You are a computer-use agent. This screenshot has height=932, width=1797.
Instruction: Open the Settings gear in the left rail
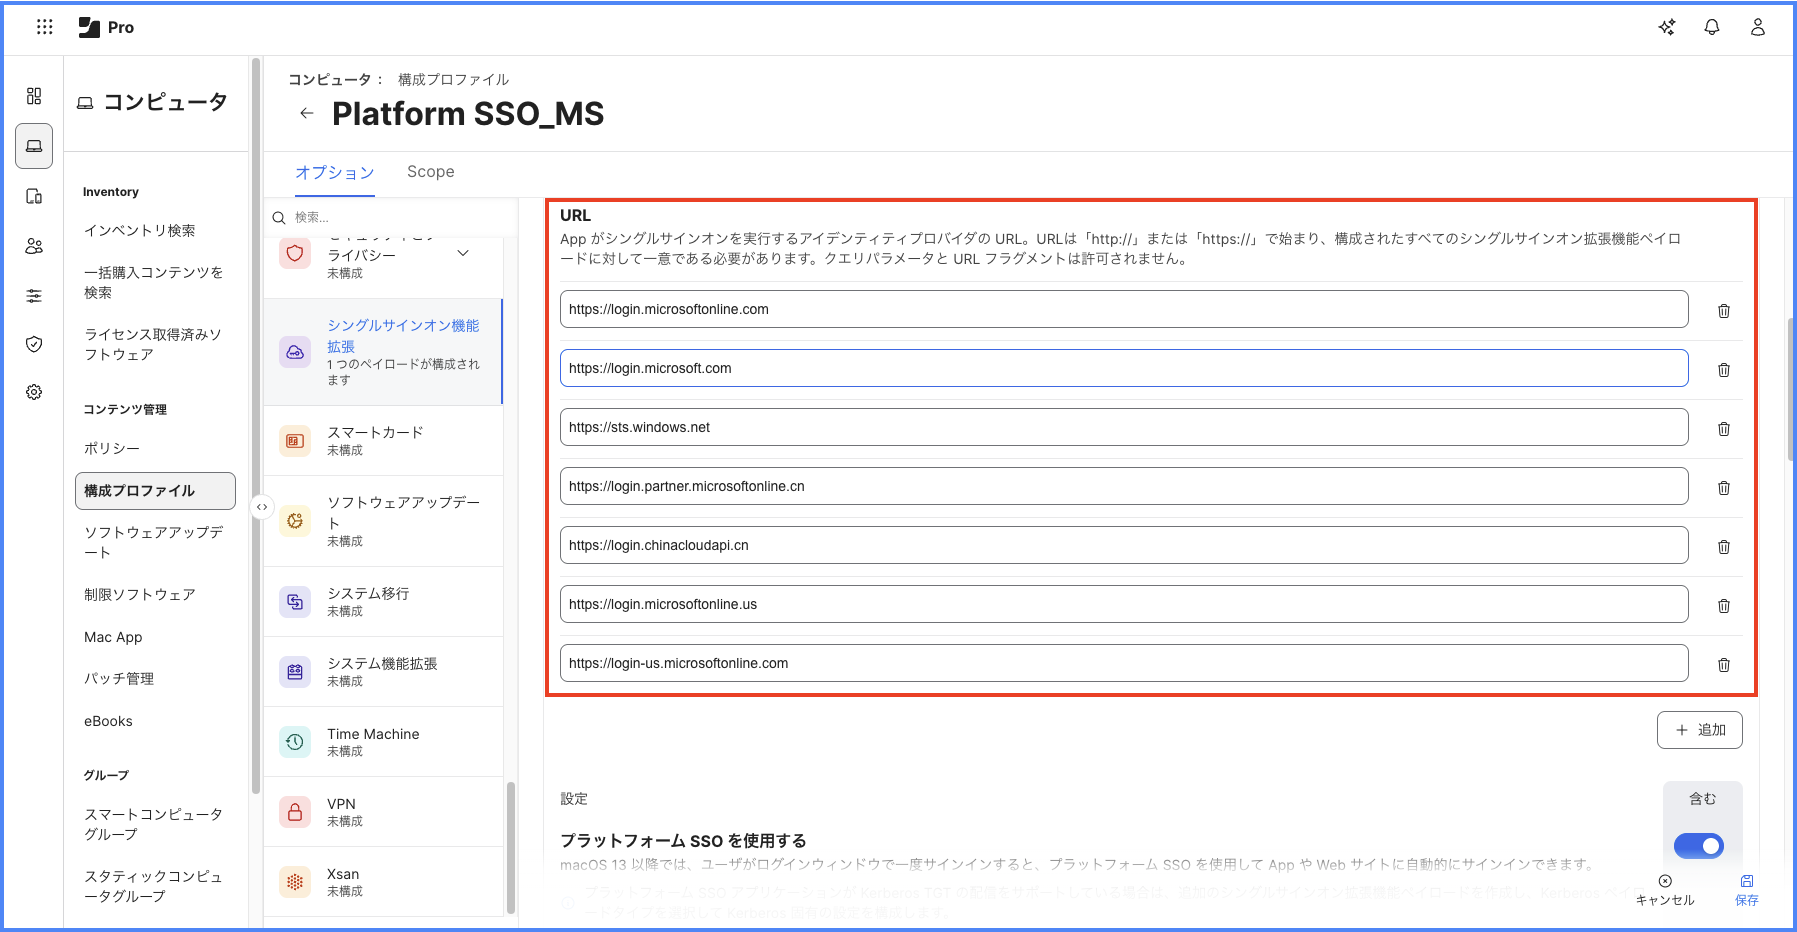click(x=34, y=392)
